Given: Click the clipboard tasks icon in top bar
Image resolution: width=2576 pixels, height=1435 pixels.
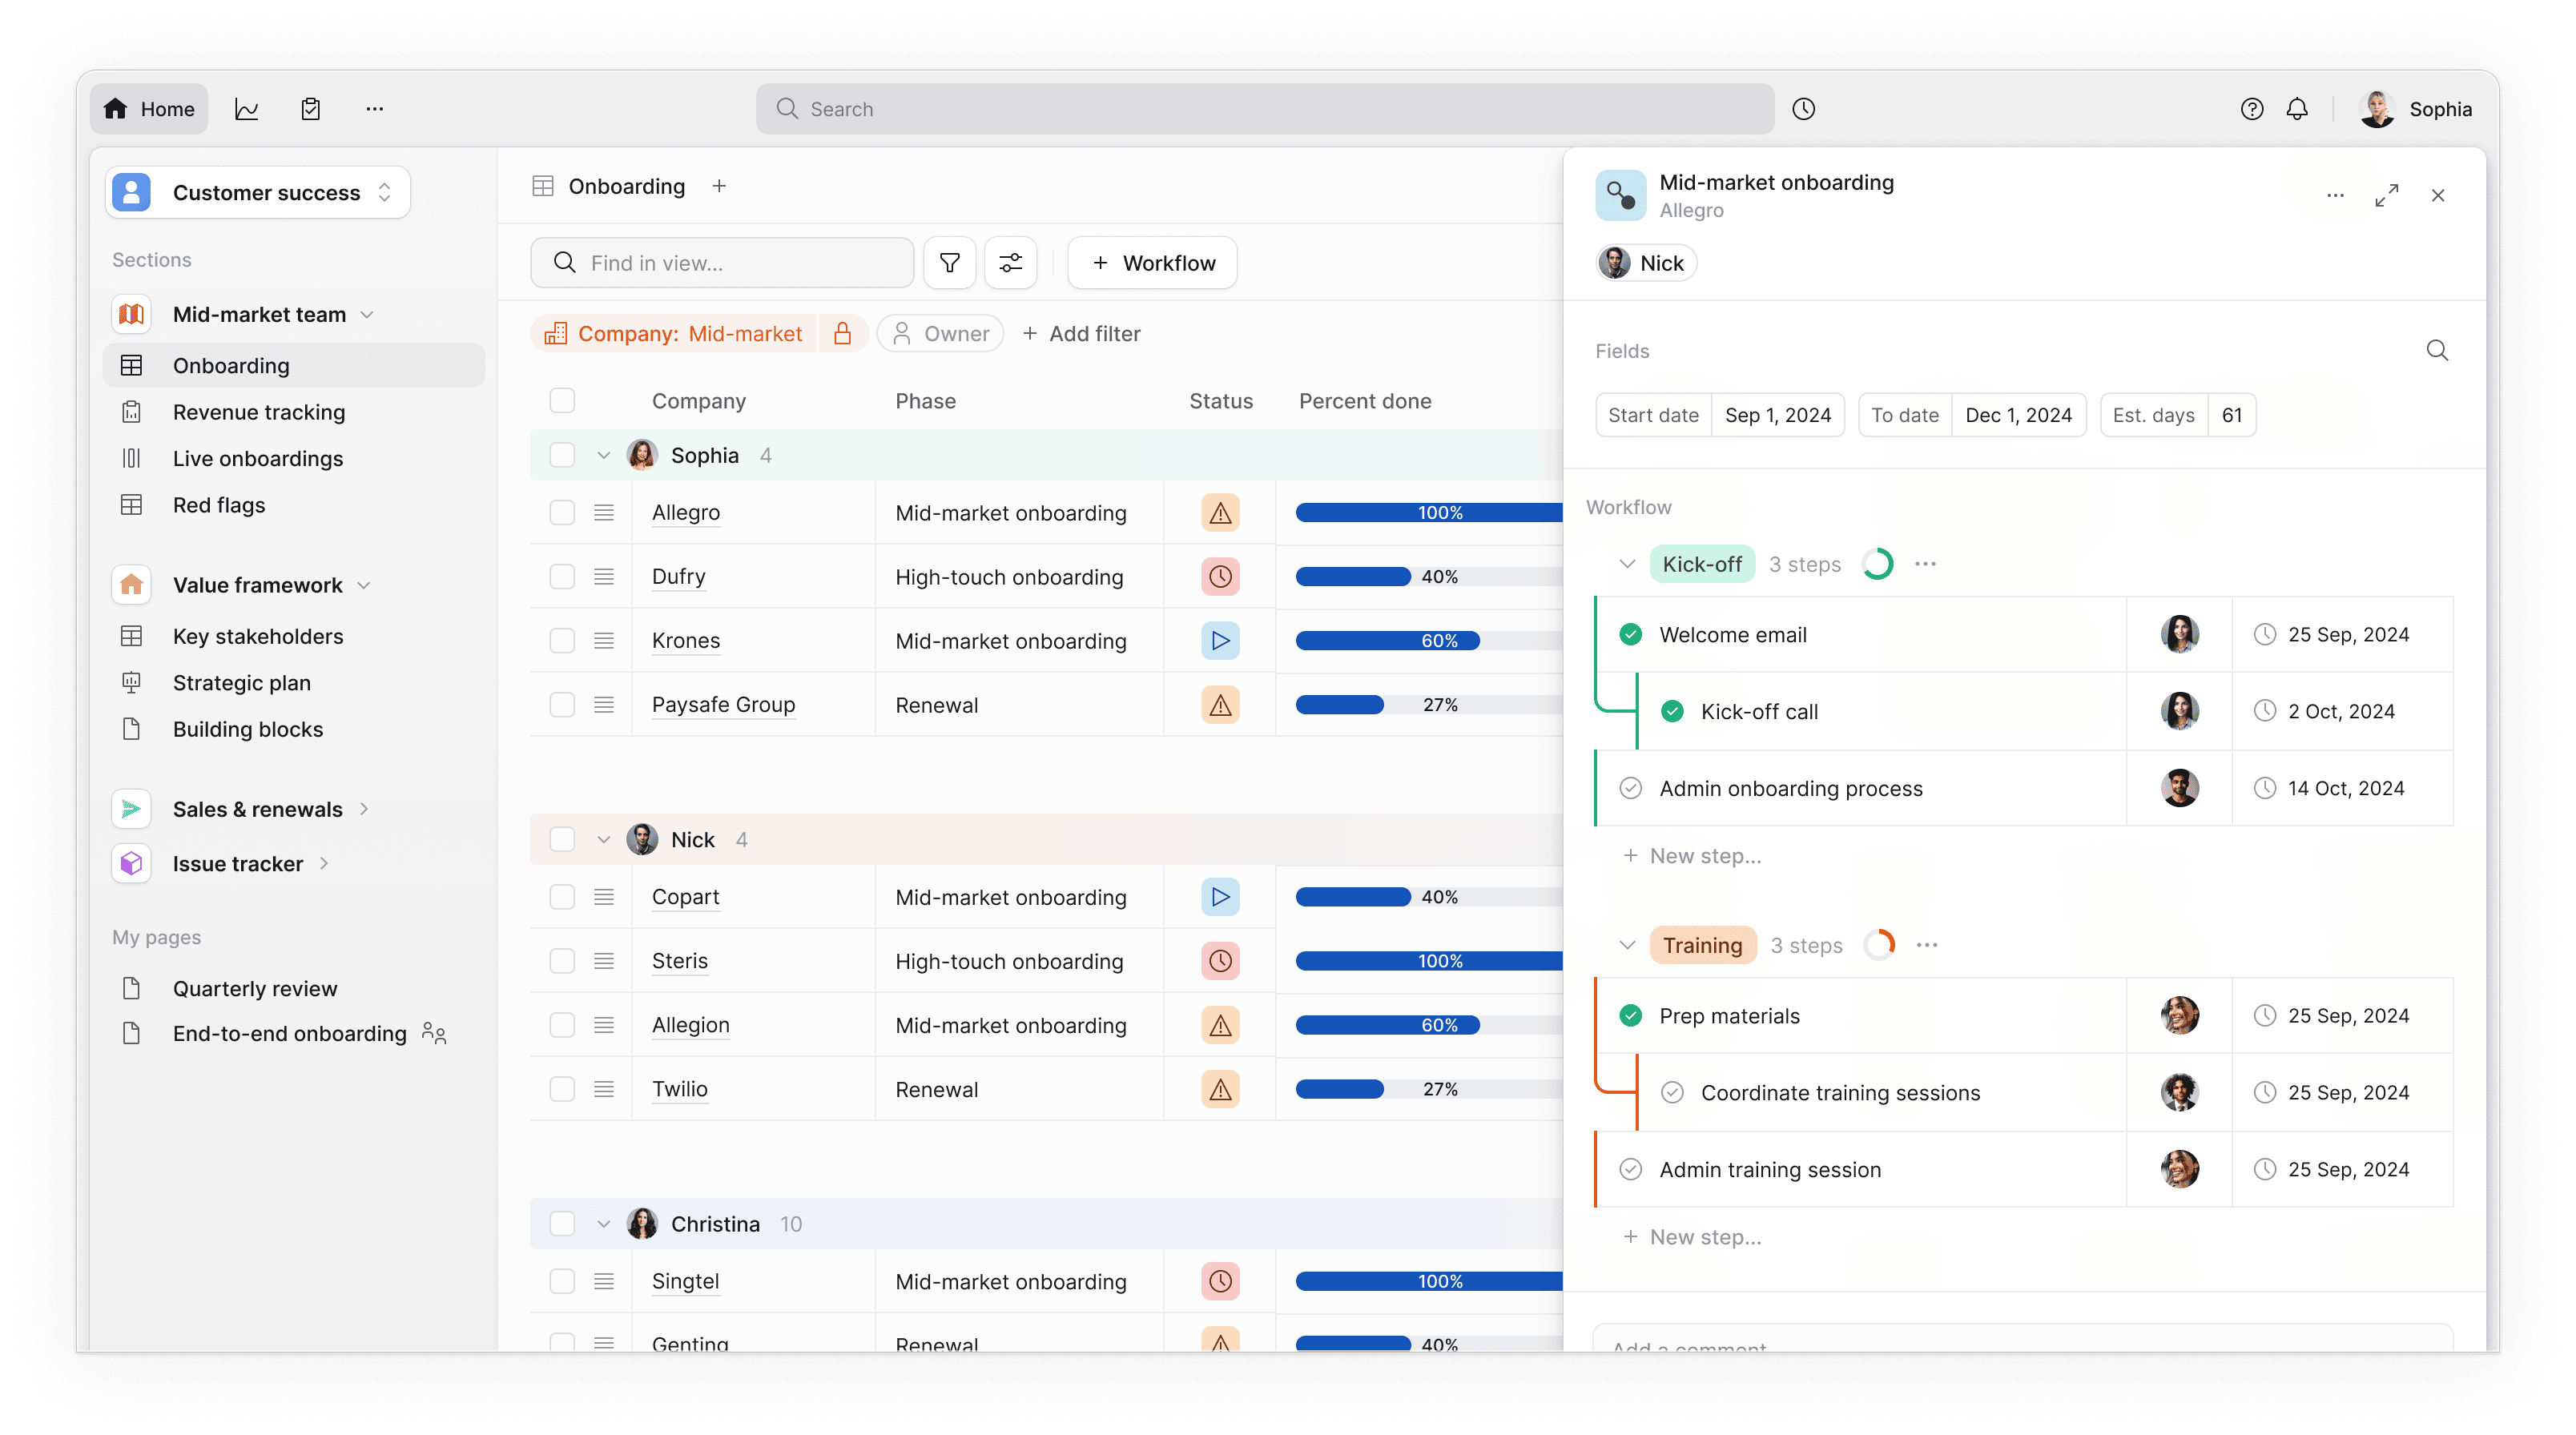Looking at the screenshot, I should [x=311, y=109].
